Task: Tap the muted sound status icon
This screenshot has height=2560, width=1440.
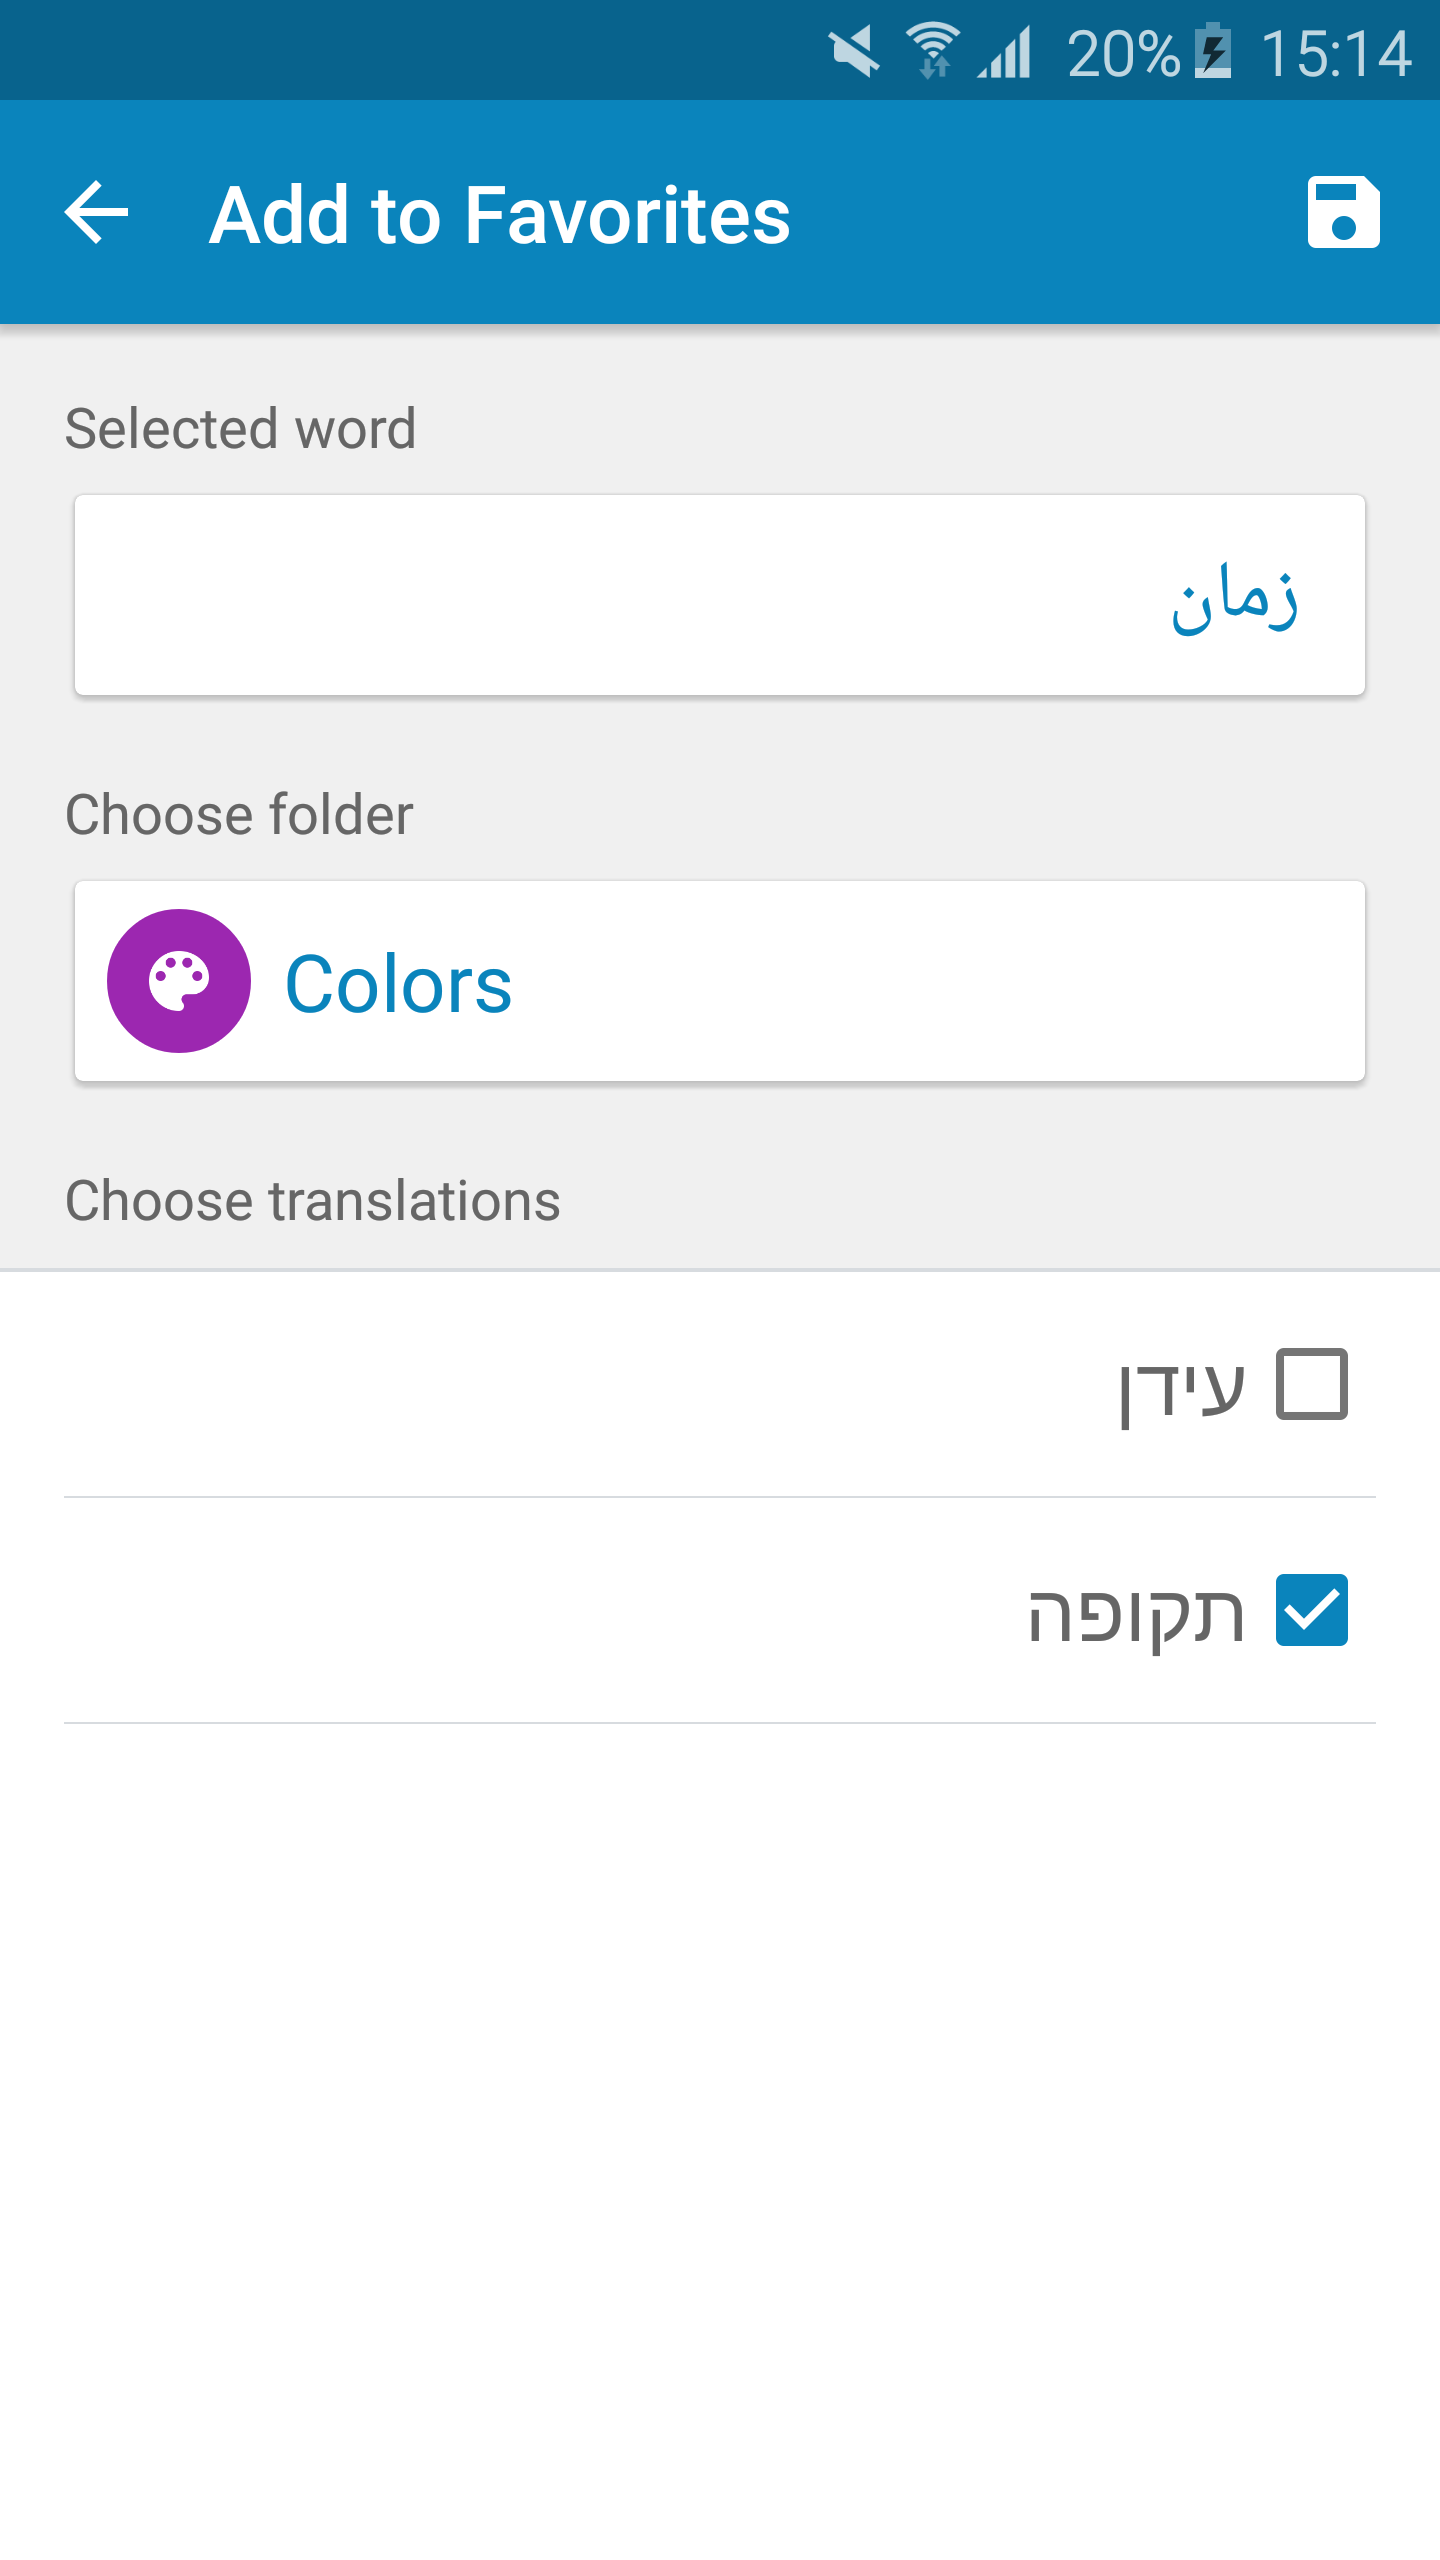Action: tap(854, 52)
